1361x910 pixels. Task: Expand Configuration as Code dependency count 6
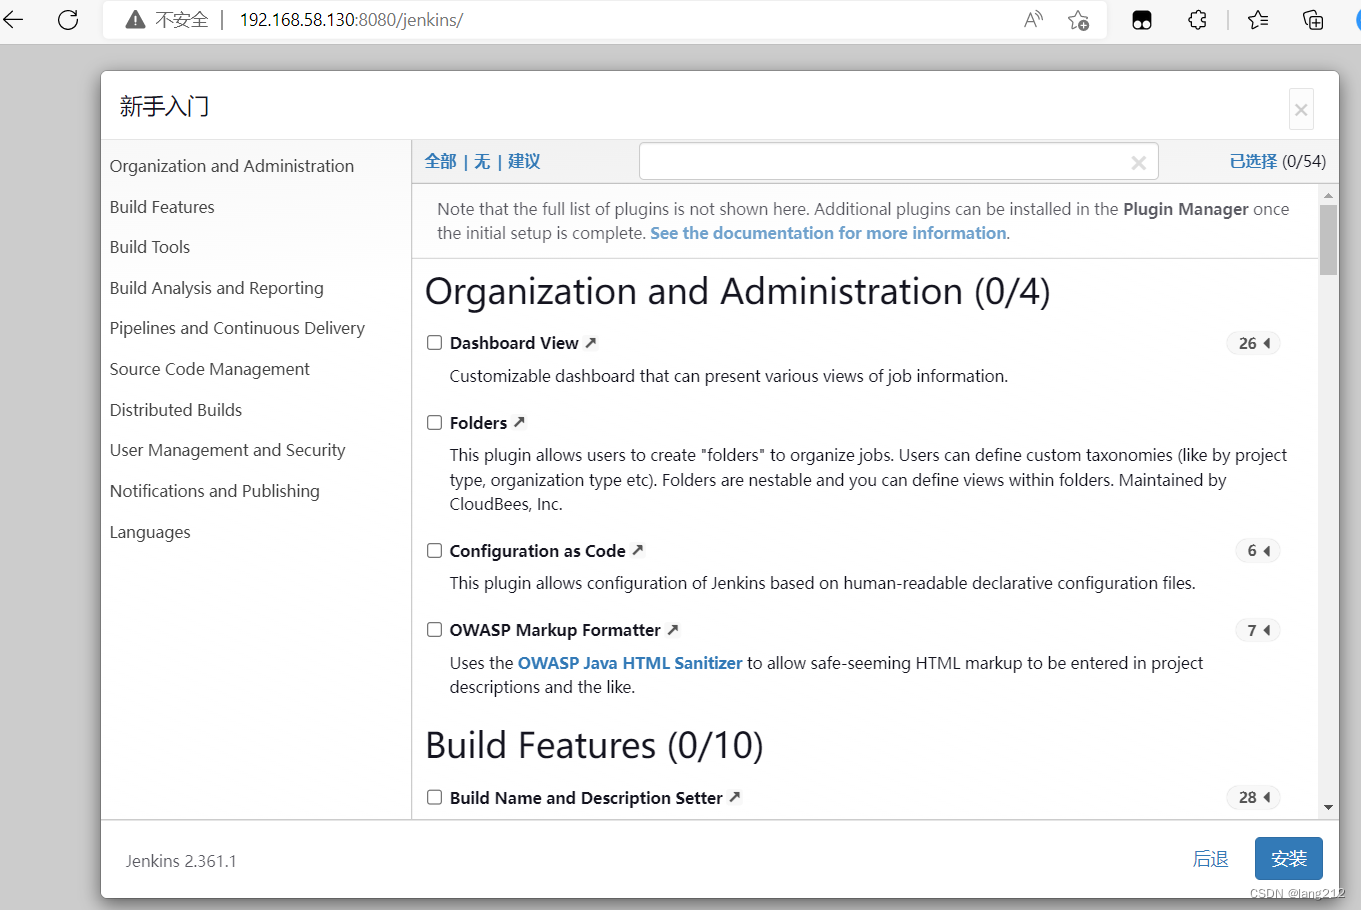point(1258,551)
